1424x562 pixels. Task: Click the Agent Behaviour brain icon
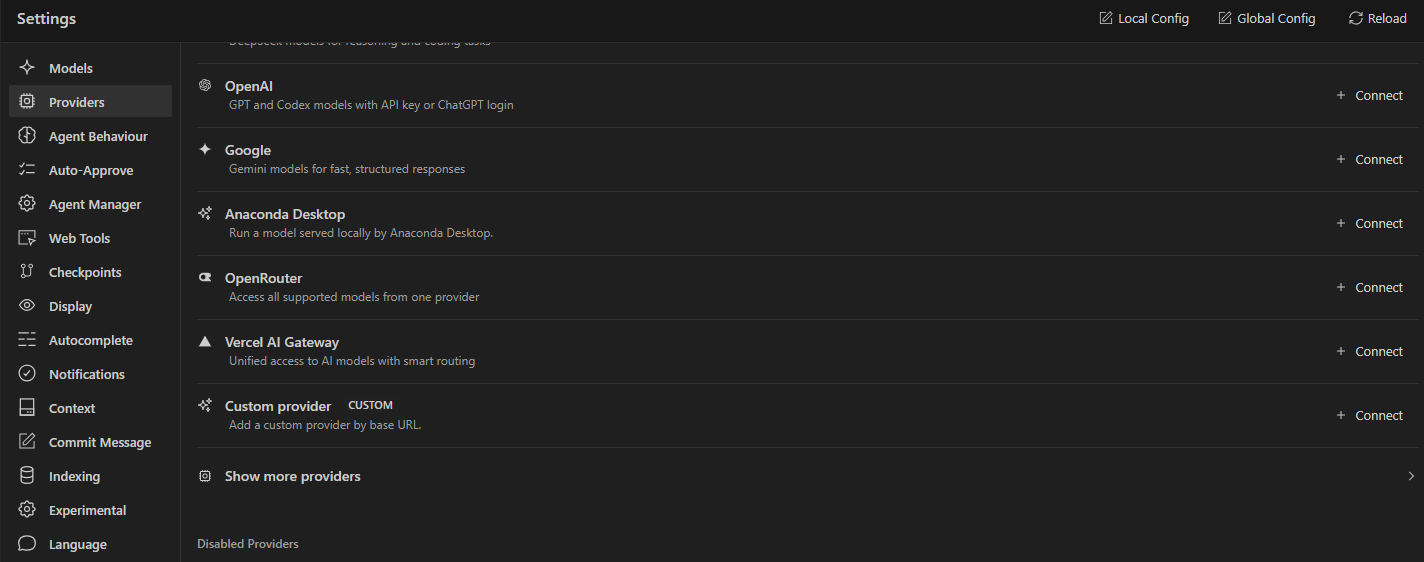27,136
